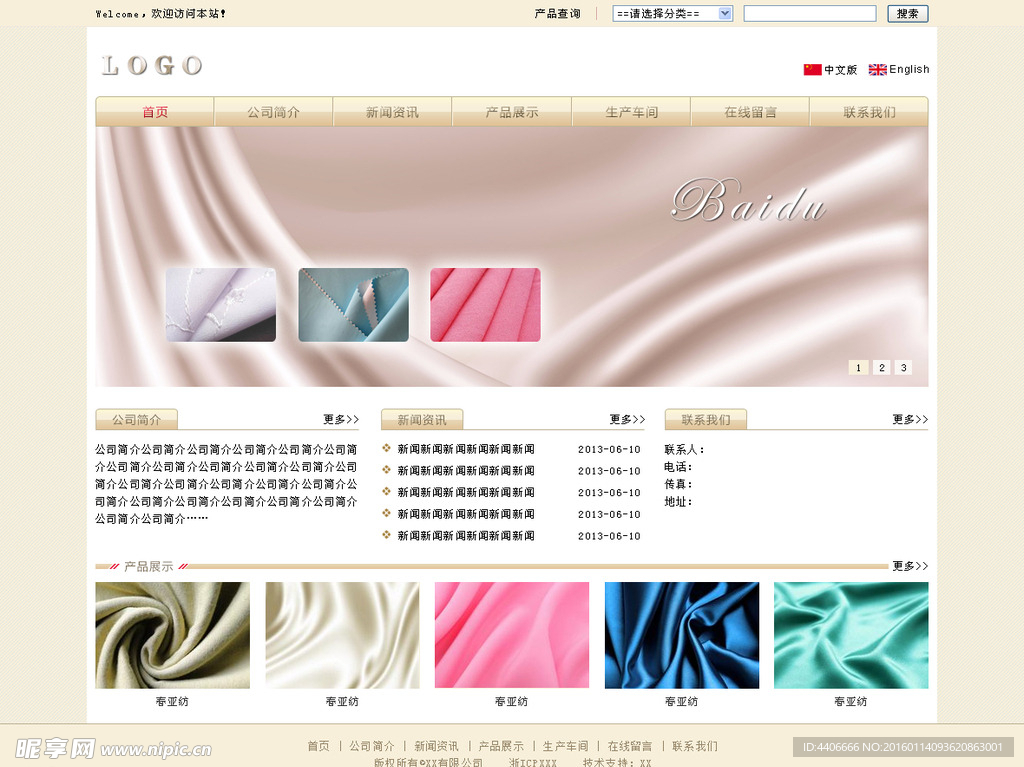Click 产品展示 in footer links
Screen dimensions: 1024x767
(x=501, y=746)
